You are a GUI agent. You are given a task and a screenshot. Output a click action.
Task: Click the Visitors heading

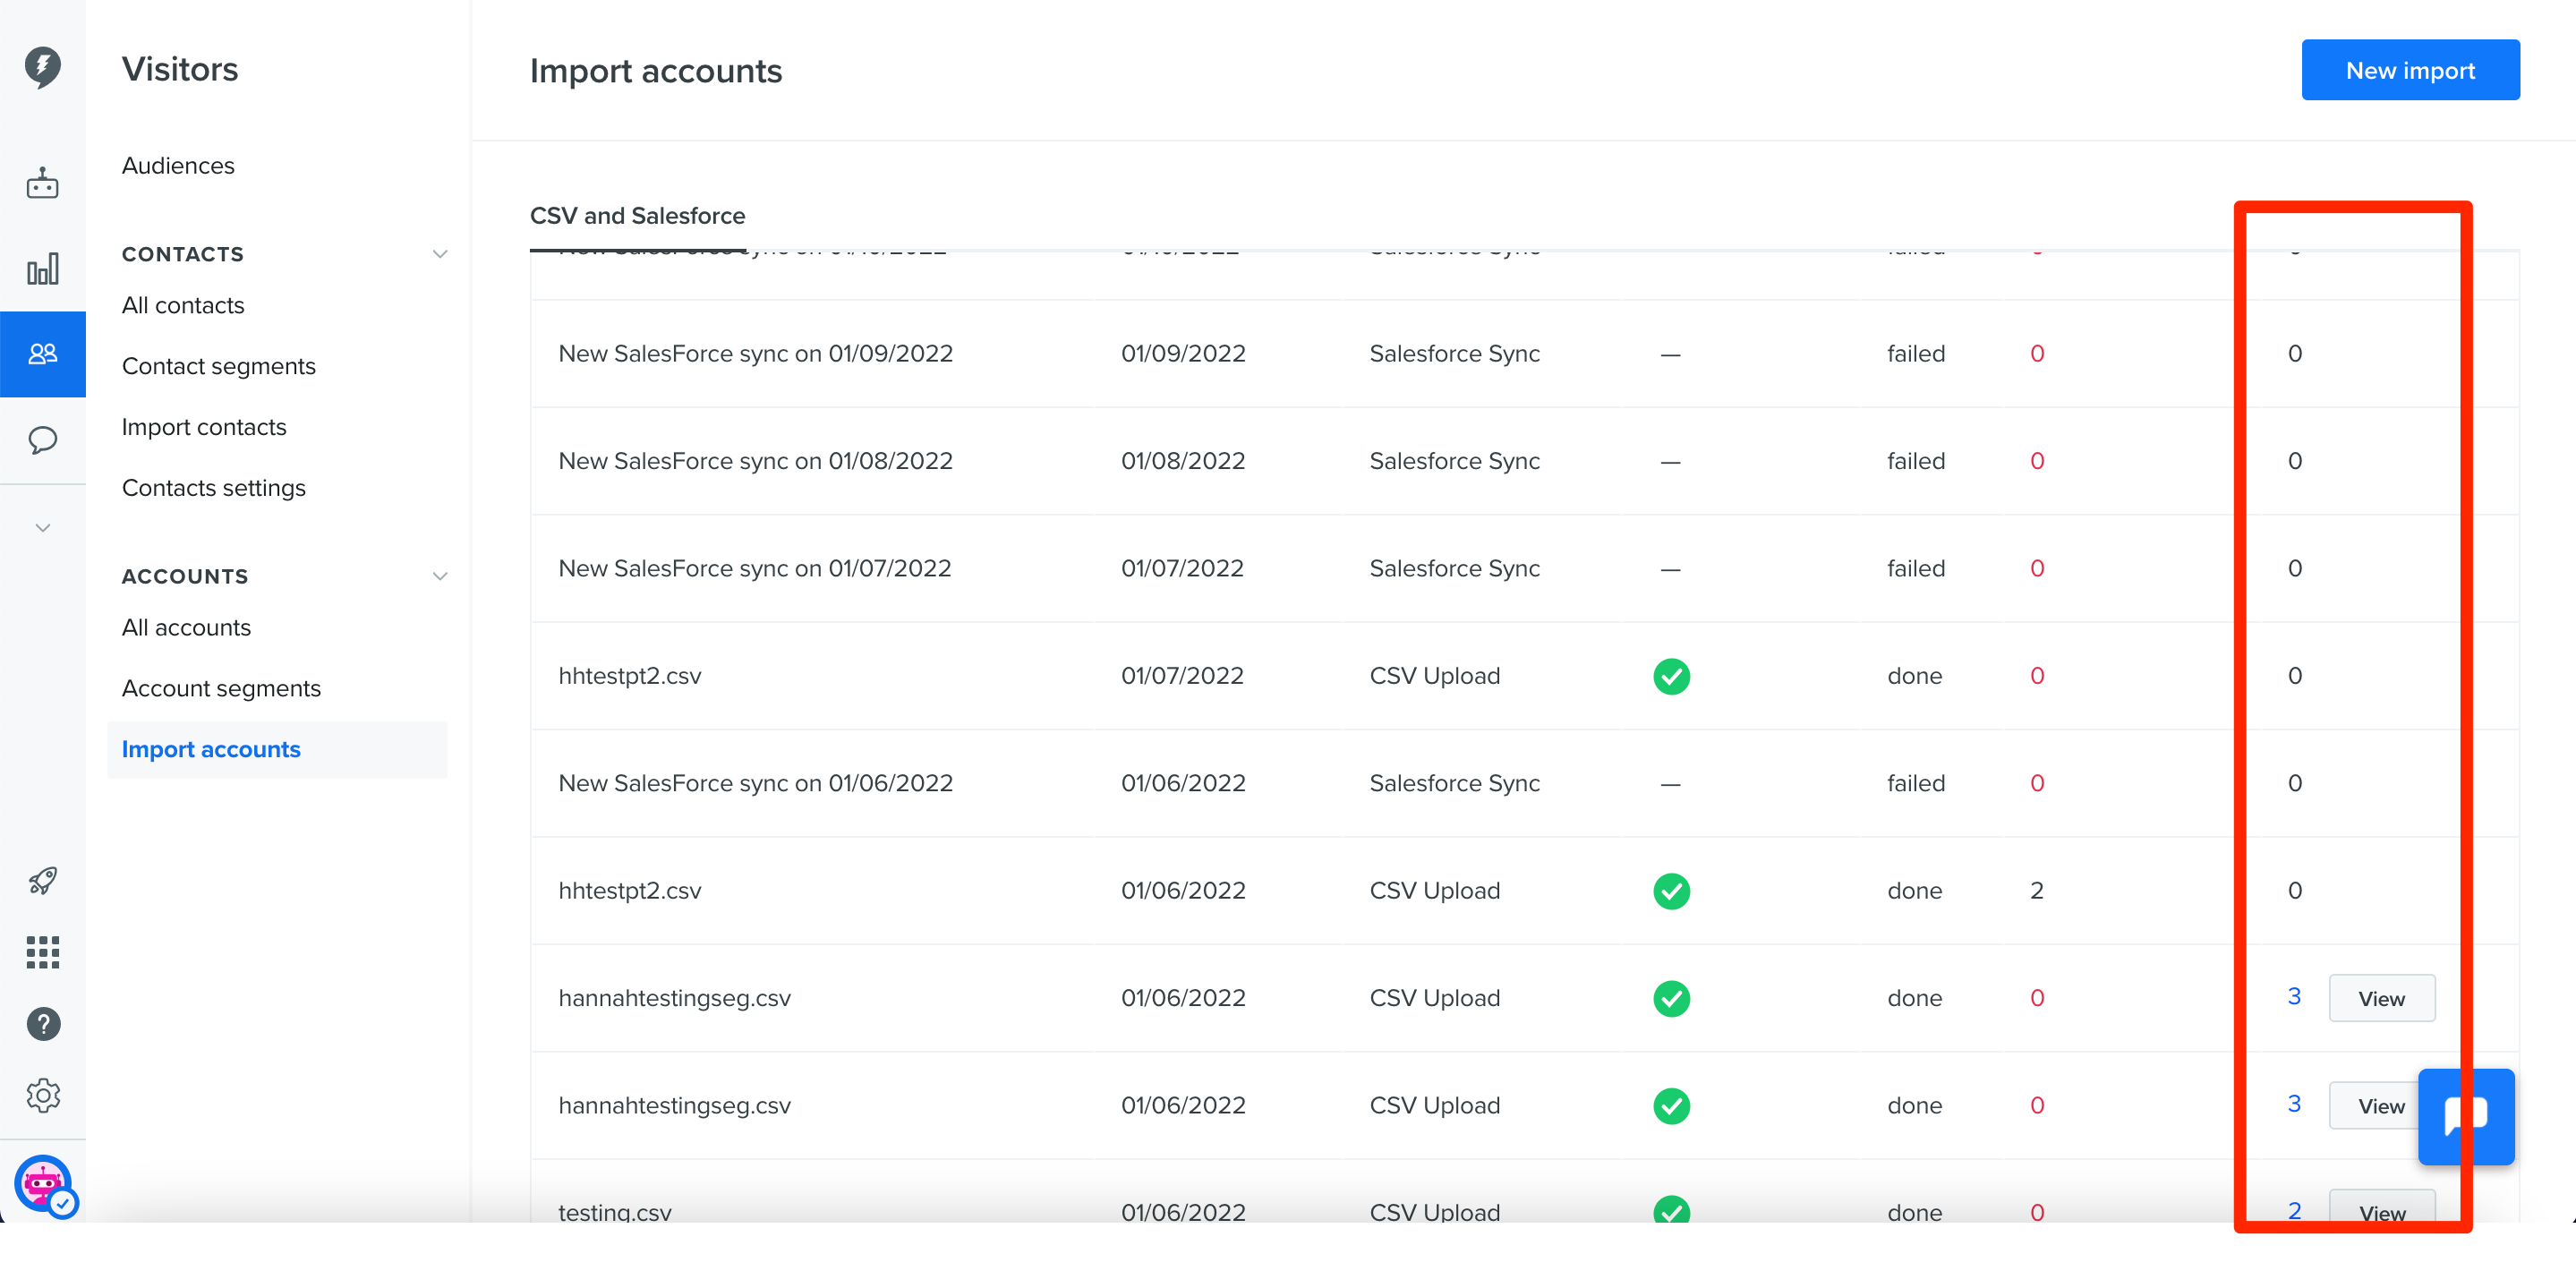point(180,69)
